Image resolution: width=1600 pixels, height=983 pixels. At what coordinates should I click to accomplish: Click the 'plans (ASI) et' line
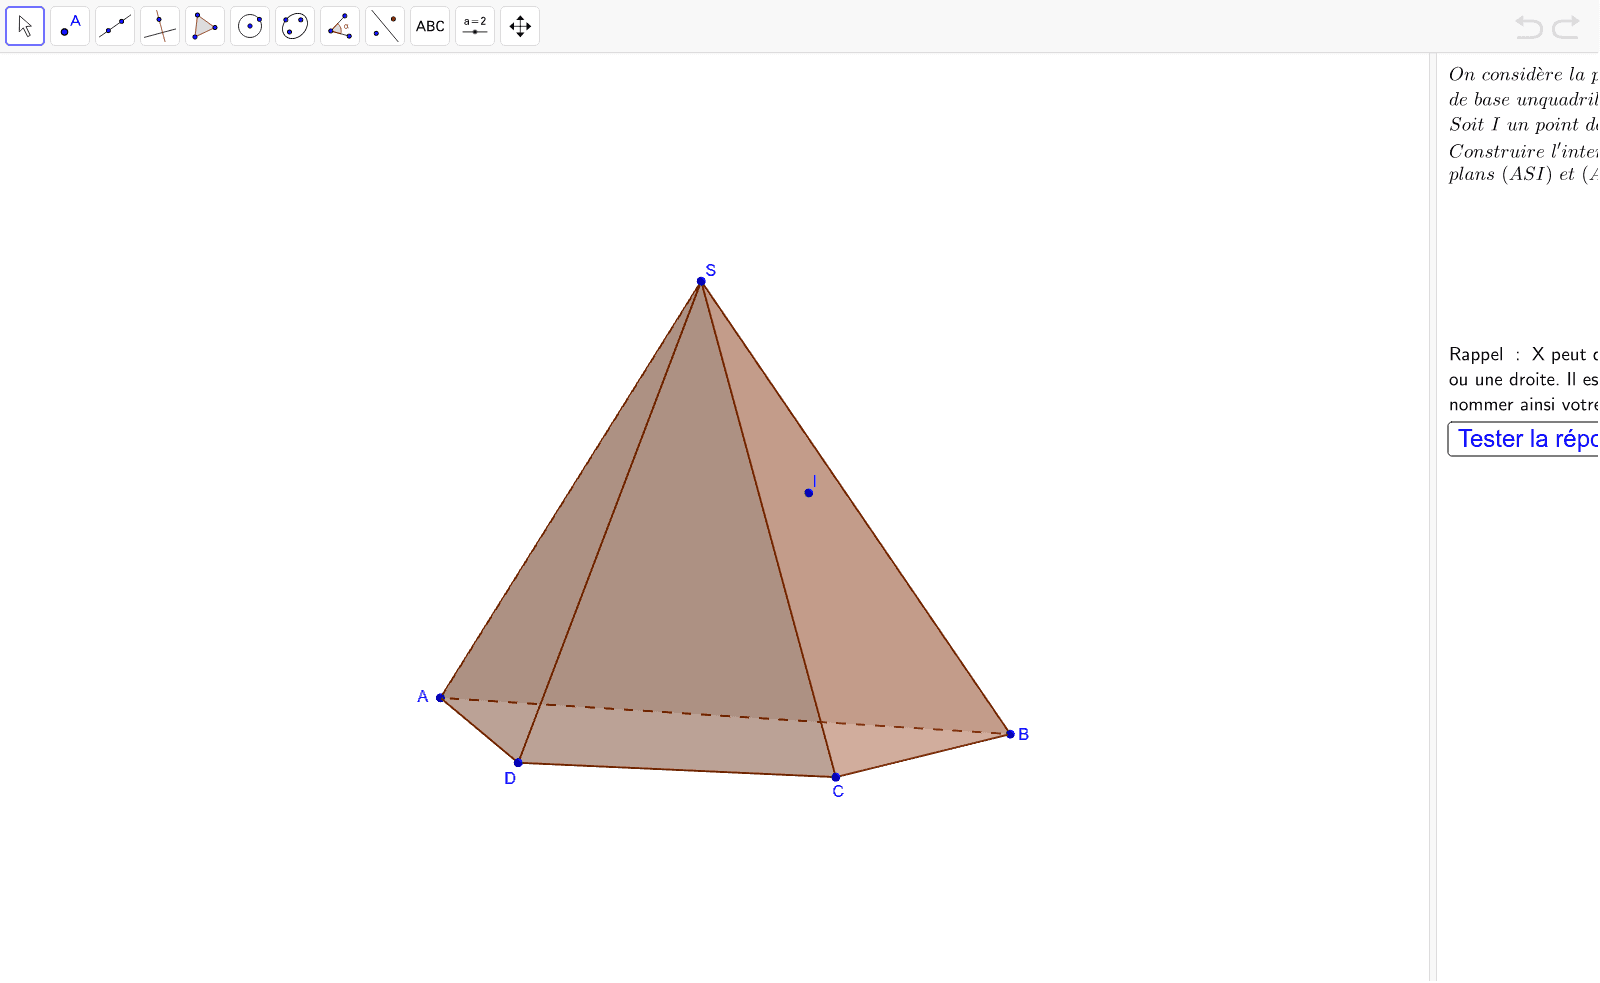(x=1512, y=174)
